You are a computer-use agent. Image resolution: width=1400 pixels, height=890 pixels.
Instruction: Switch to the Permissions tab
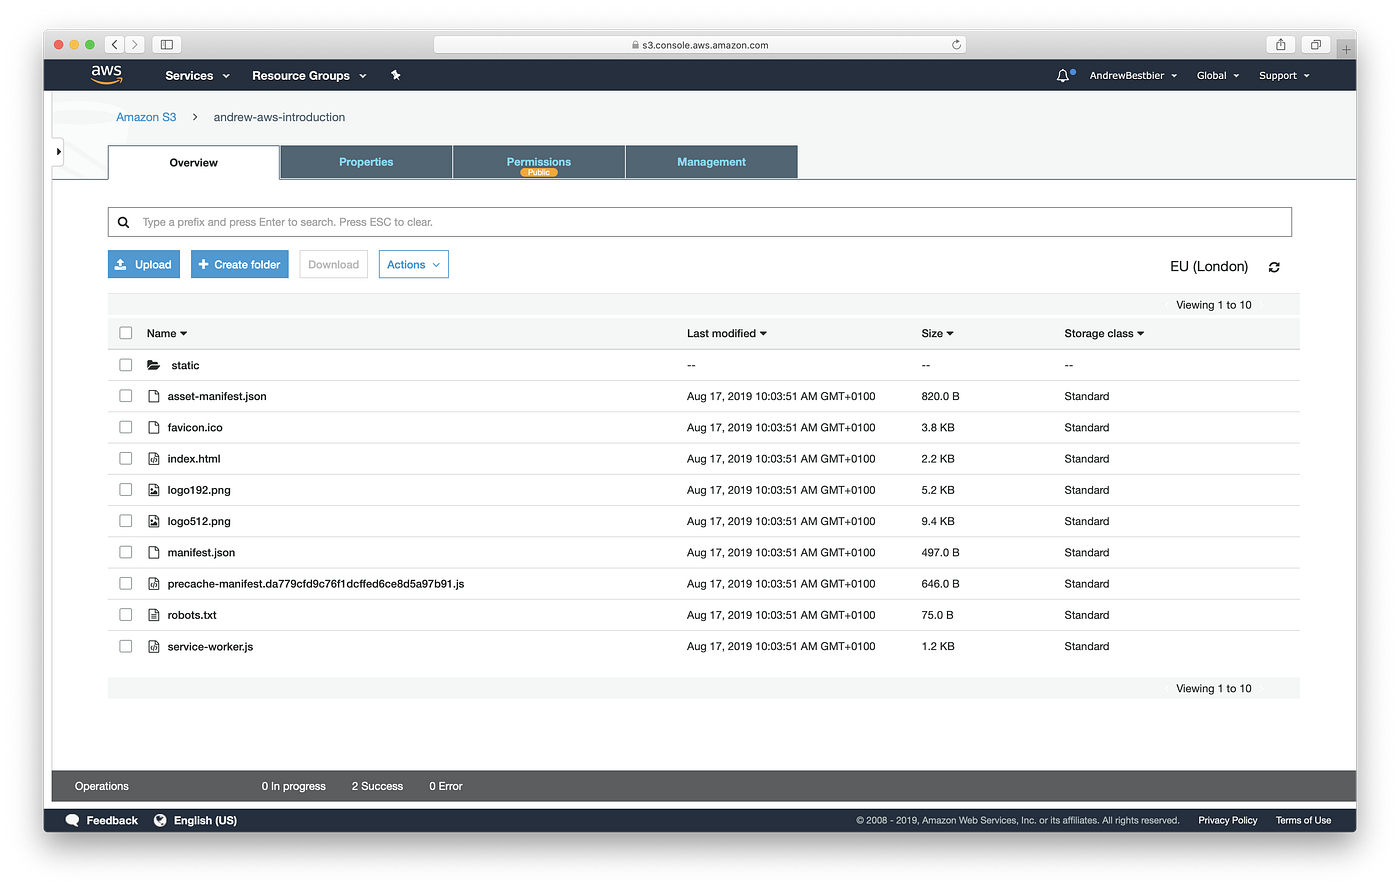pyautogui.click(x=538, y=161)
